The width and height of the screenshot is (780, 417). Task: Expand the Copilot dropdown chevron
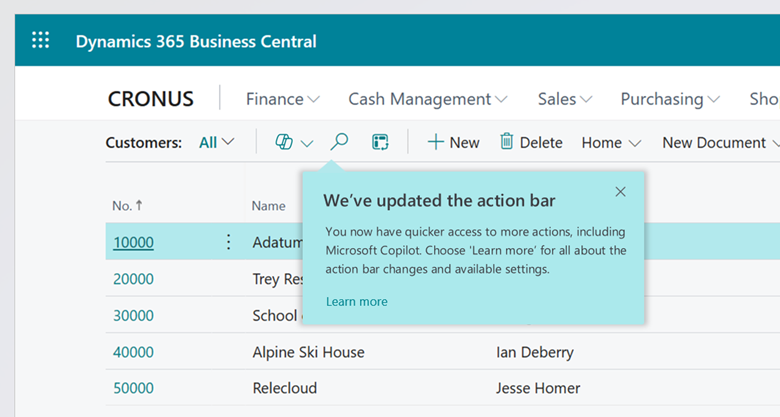[x=307, y=144]
